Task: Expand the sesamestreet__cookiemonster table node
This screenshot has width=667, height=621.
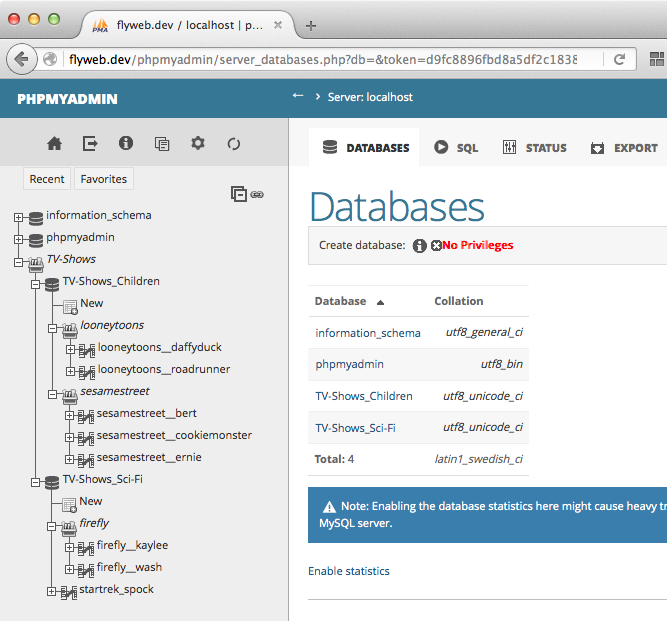Action: (x=69, y=437)
